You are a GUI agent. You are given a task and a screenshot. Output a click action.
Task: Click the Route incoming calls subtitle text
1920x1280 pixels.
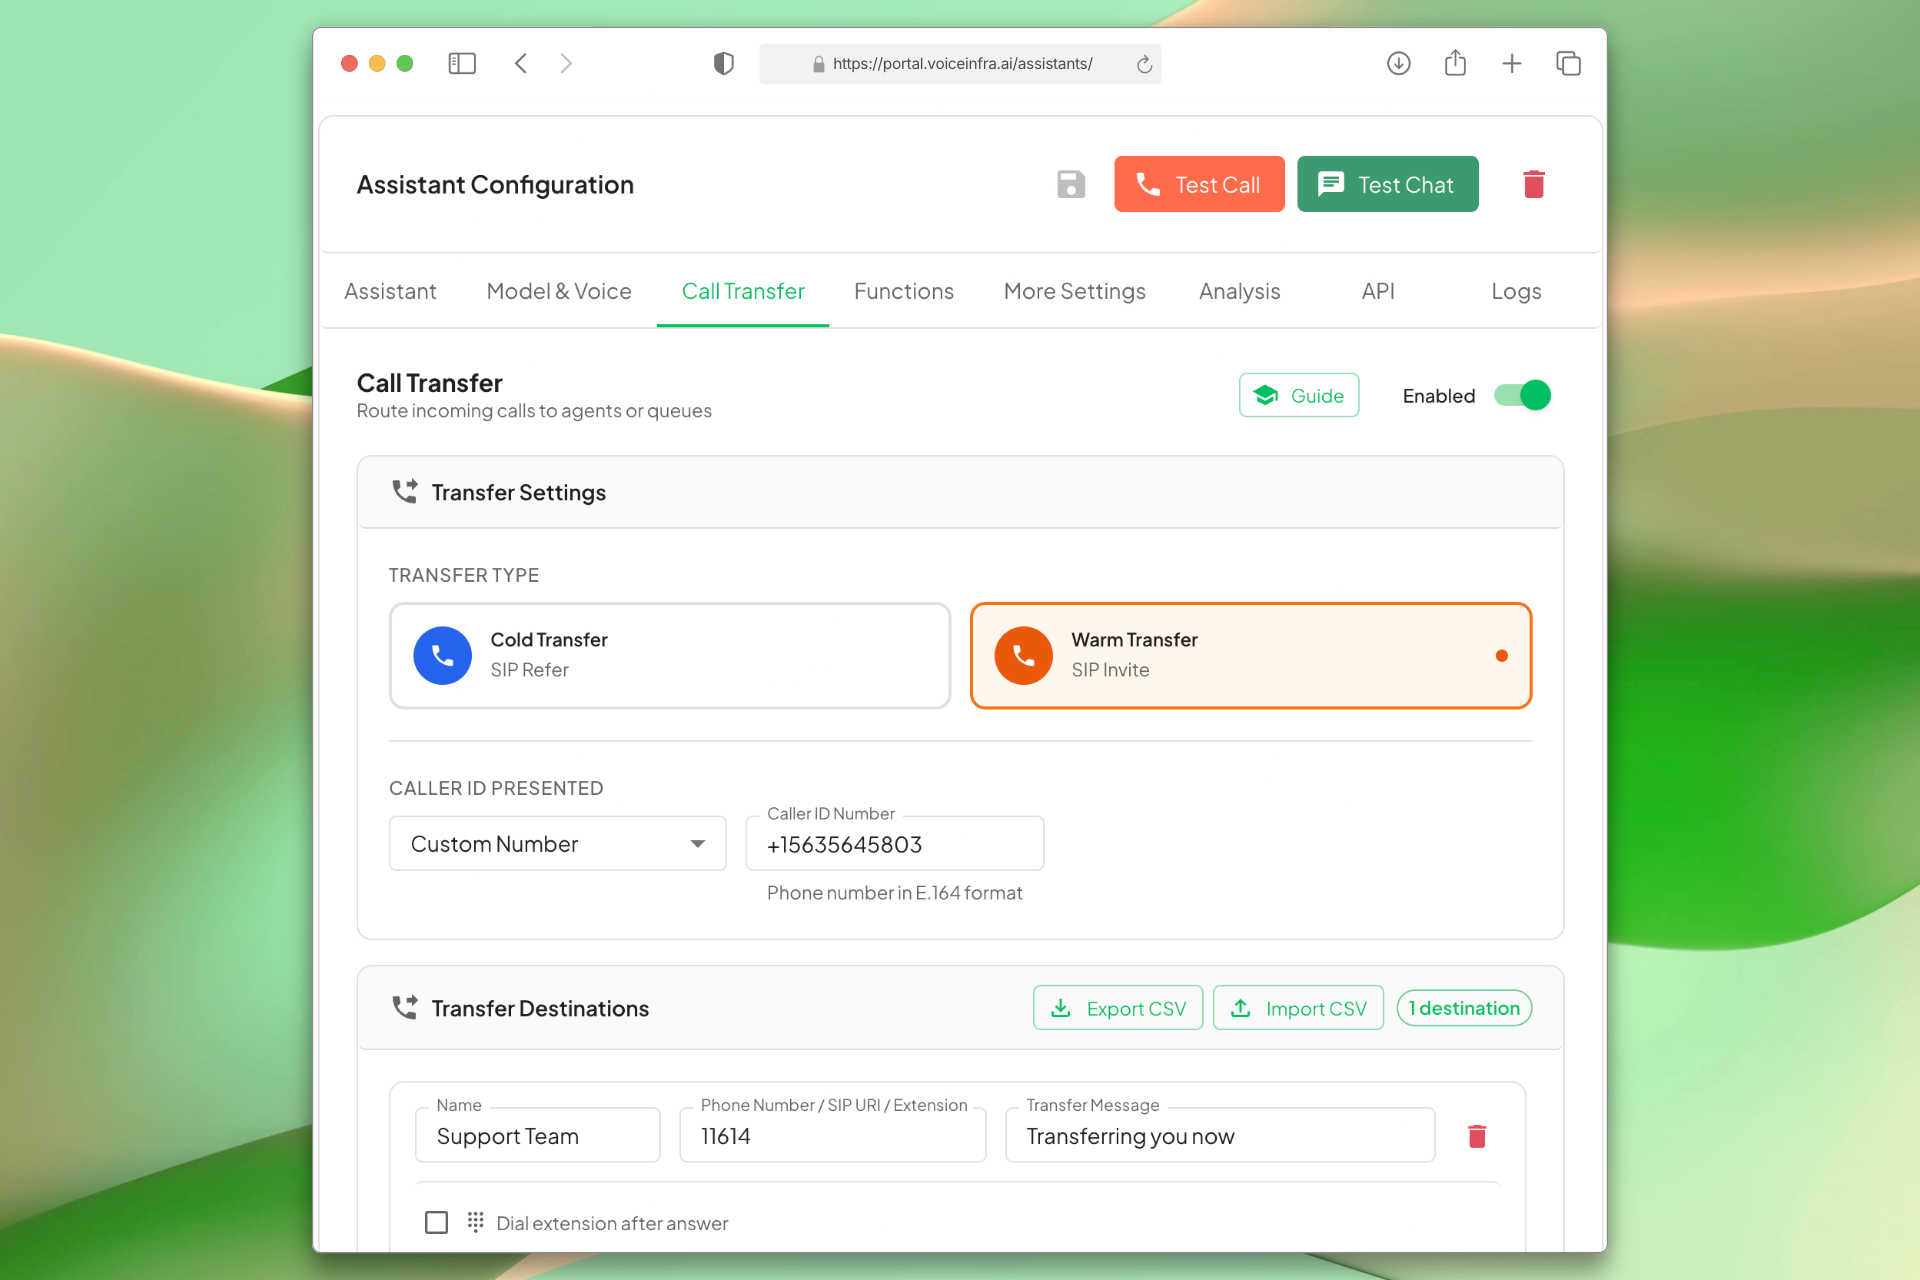pyautogui.click(x=534, y=410)
